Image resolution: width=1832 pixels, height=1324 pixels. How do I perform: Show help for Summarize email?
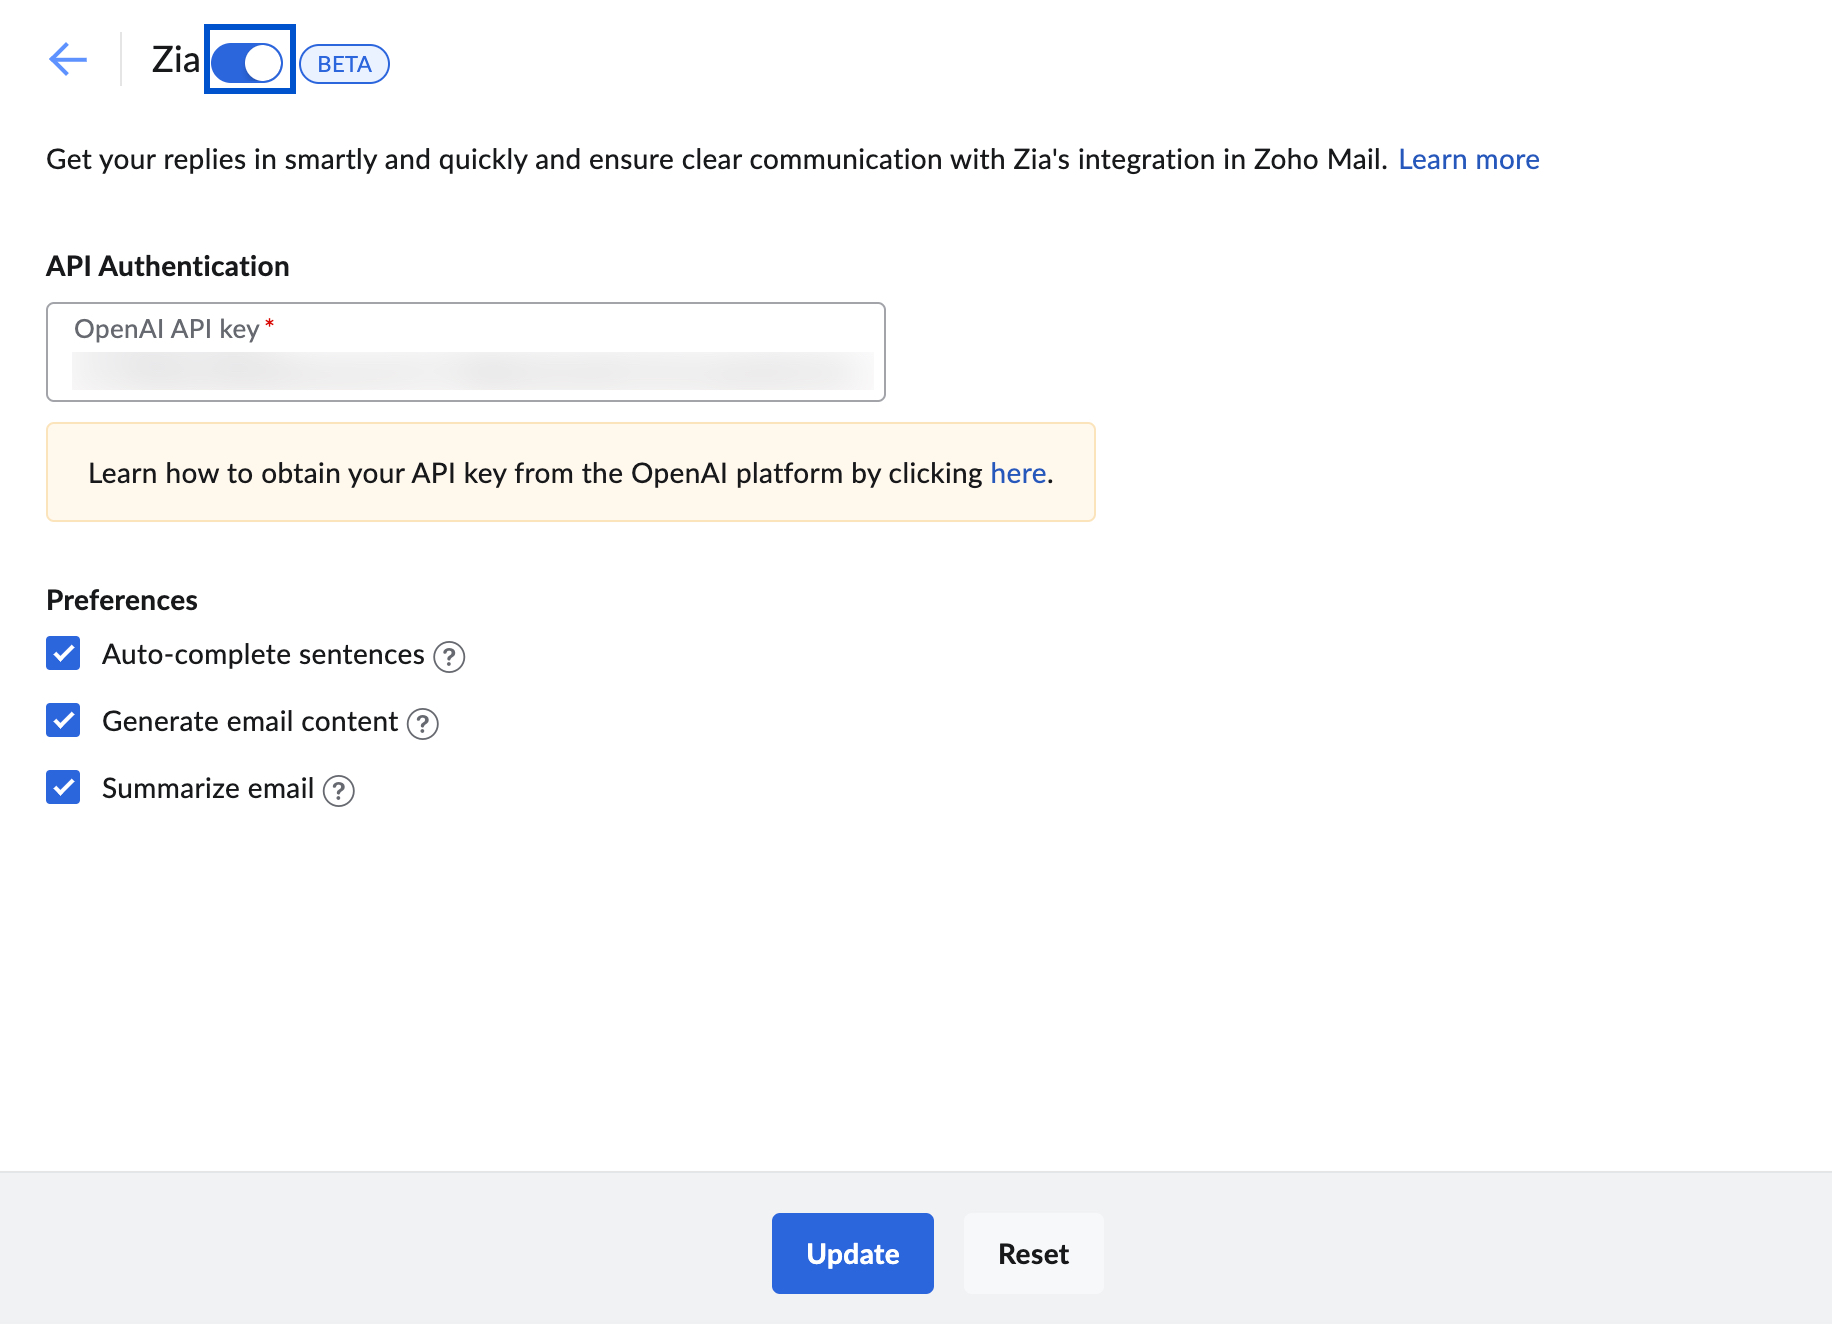click(x=338, y=790)
